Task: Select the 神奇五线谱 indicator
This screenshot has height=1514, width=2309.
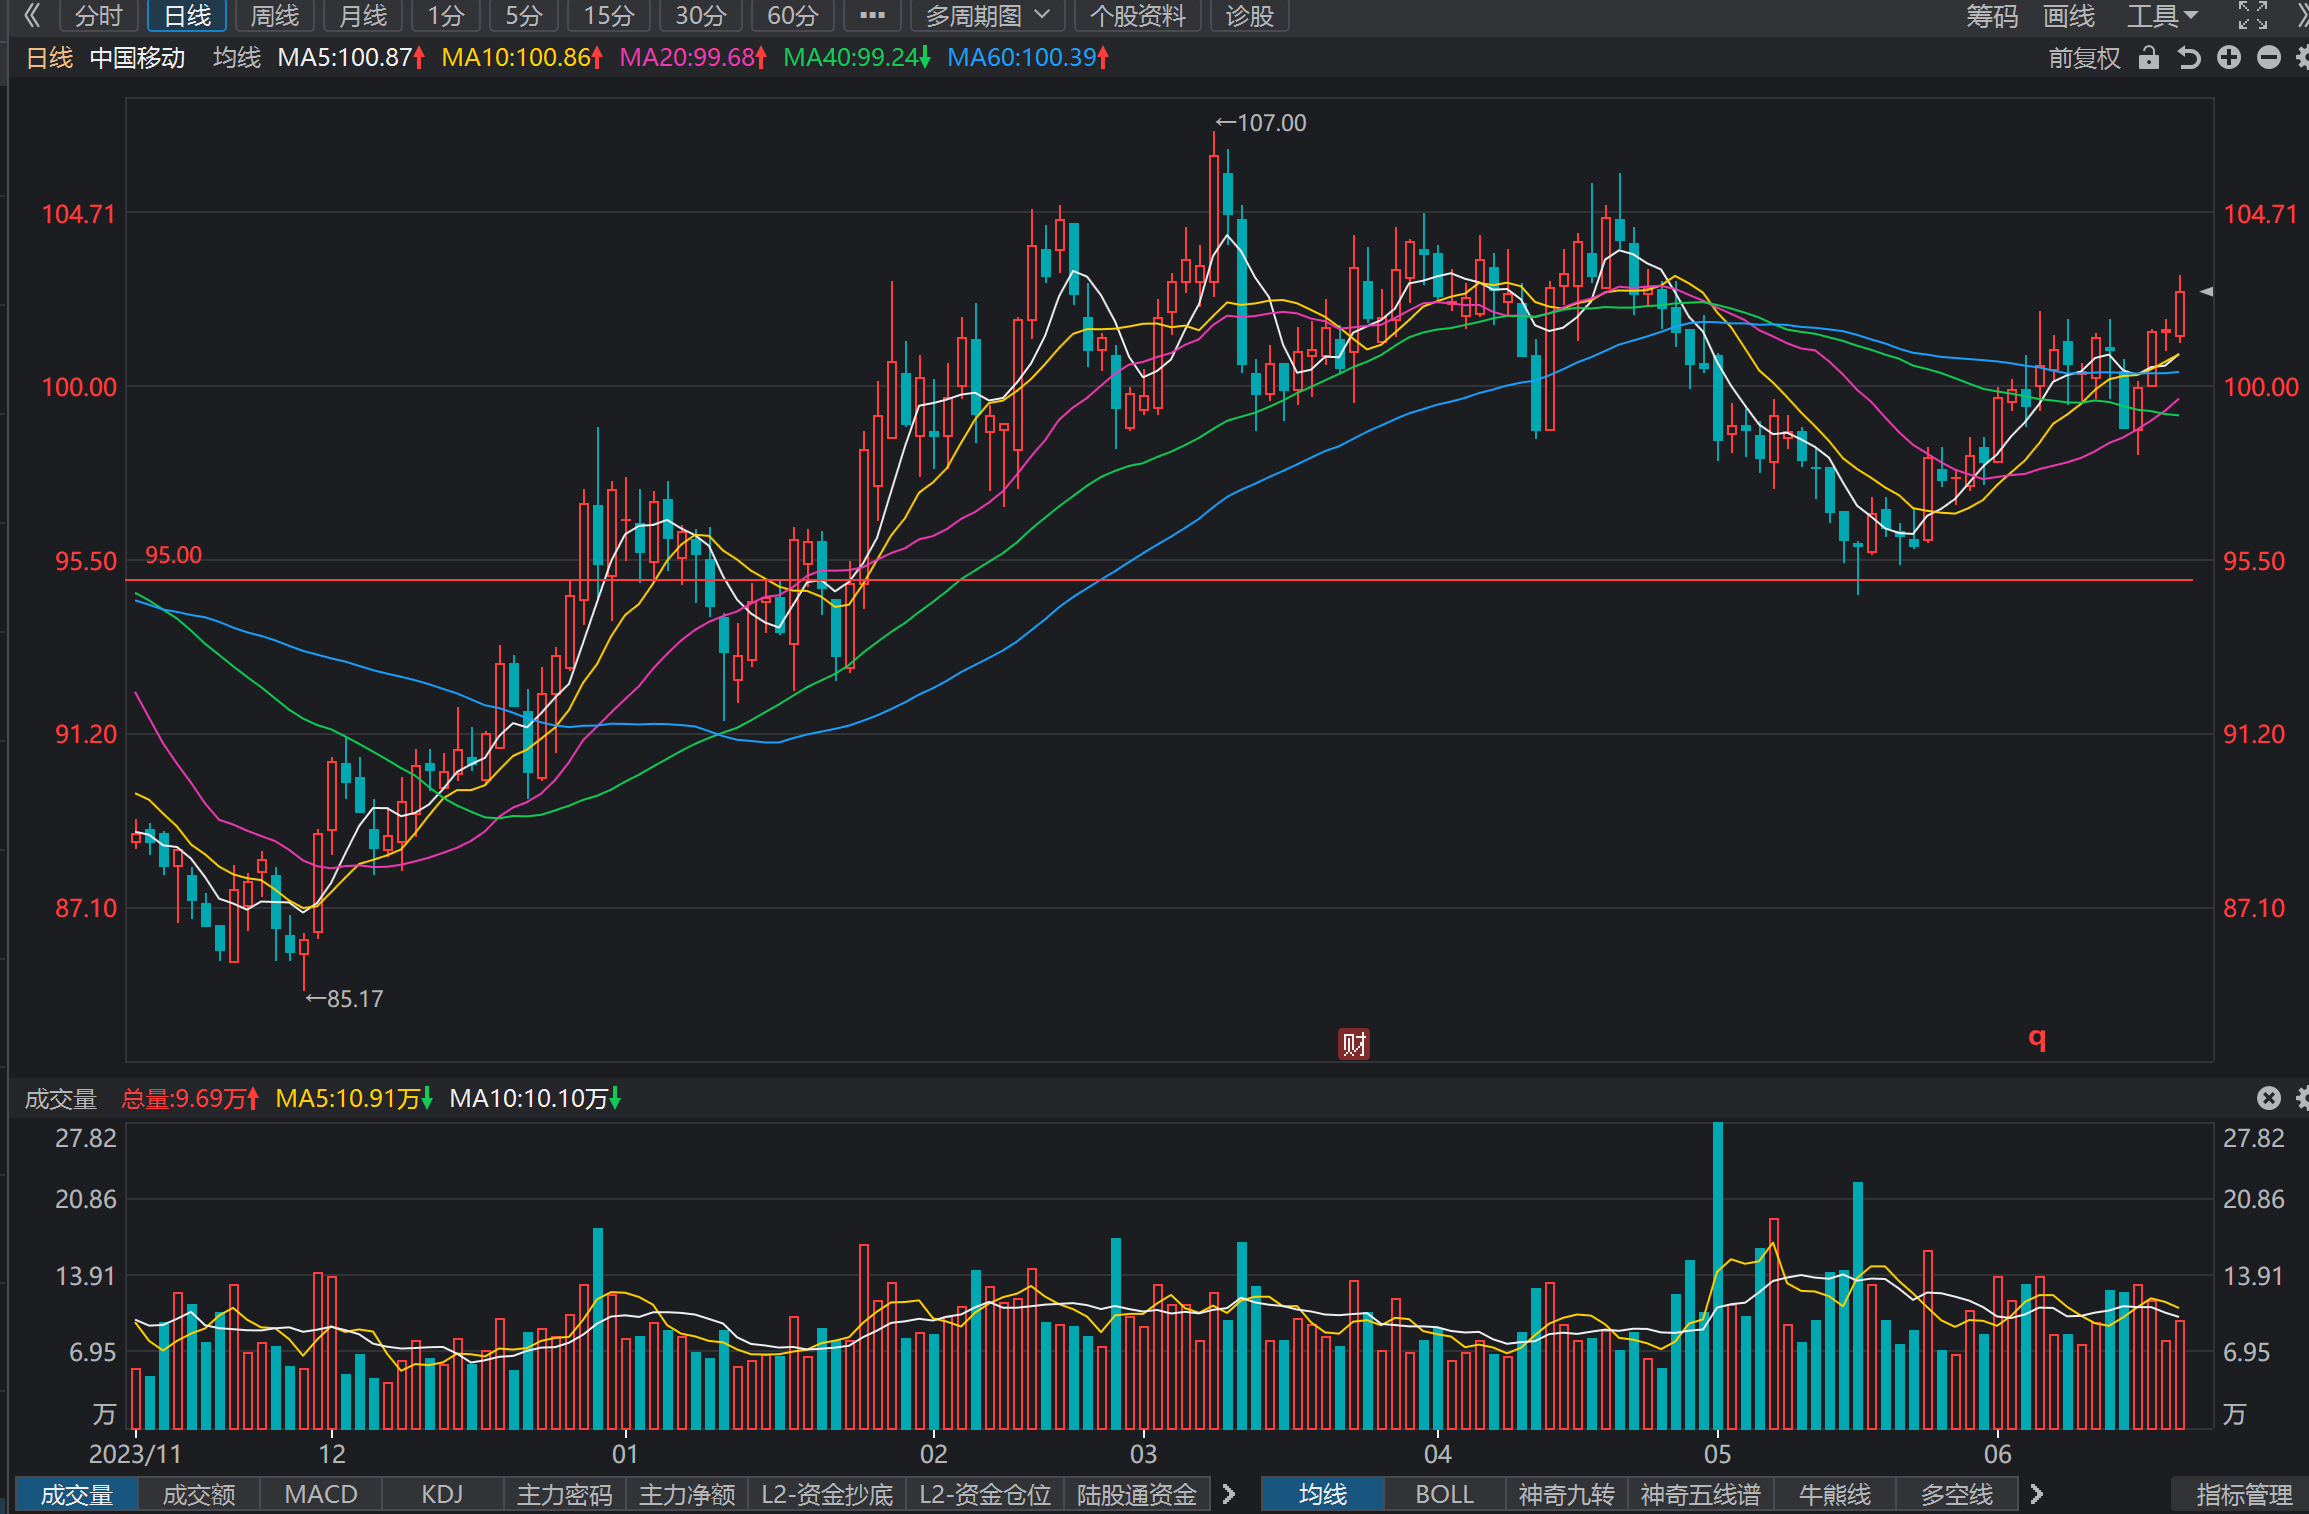Action: tap(1700, 1495)
